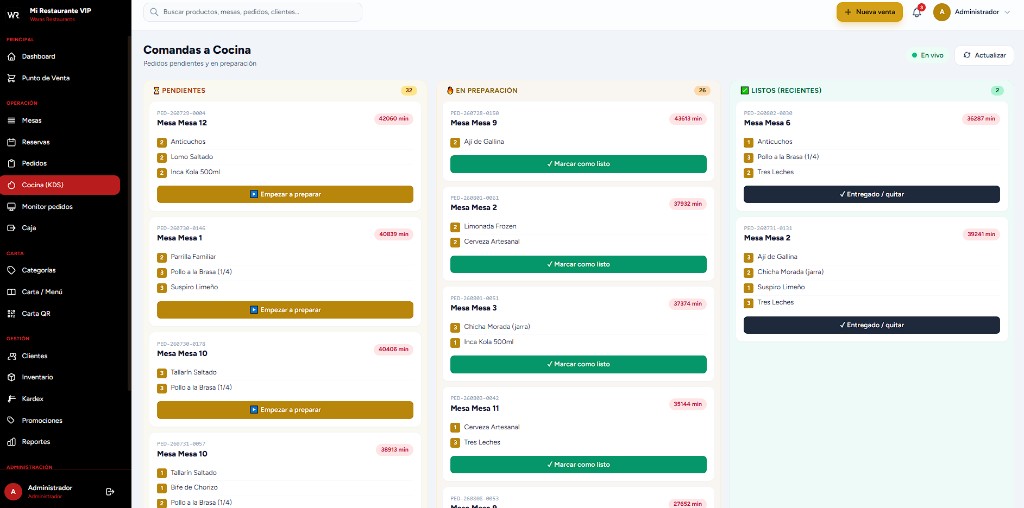Click the Categorías tag icon

pos(11,270)
